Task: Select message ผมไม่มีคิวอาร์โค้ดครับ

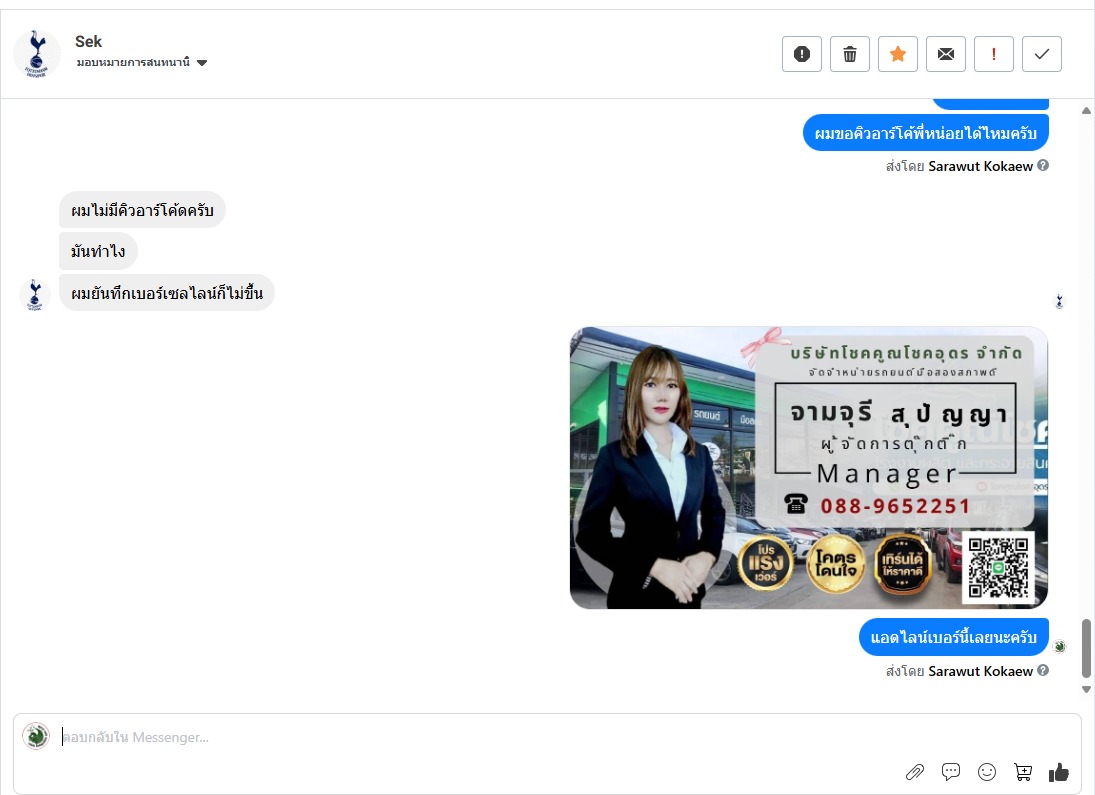Action: click(142, 210)
